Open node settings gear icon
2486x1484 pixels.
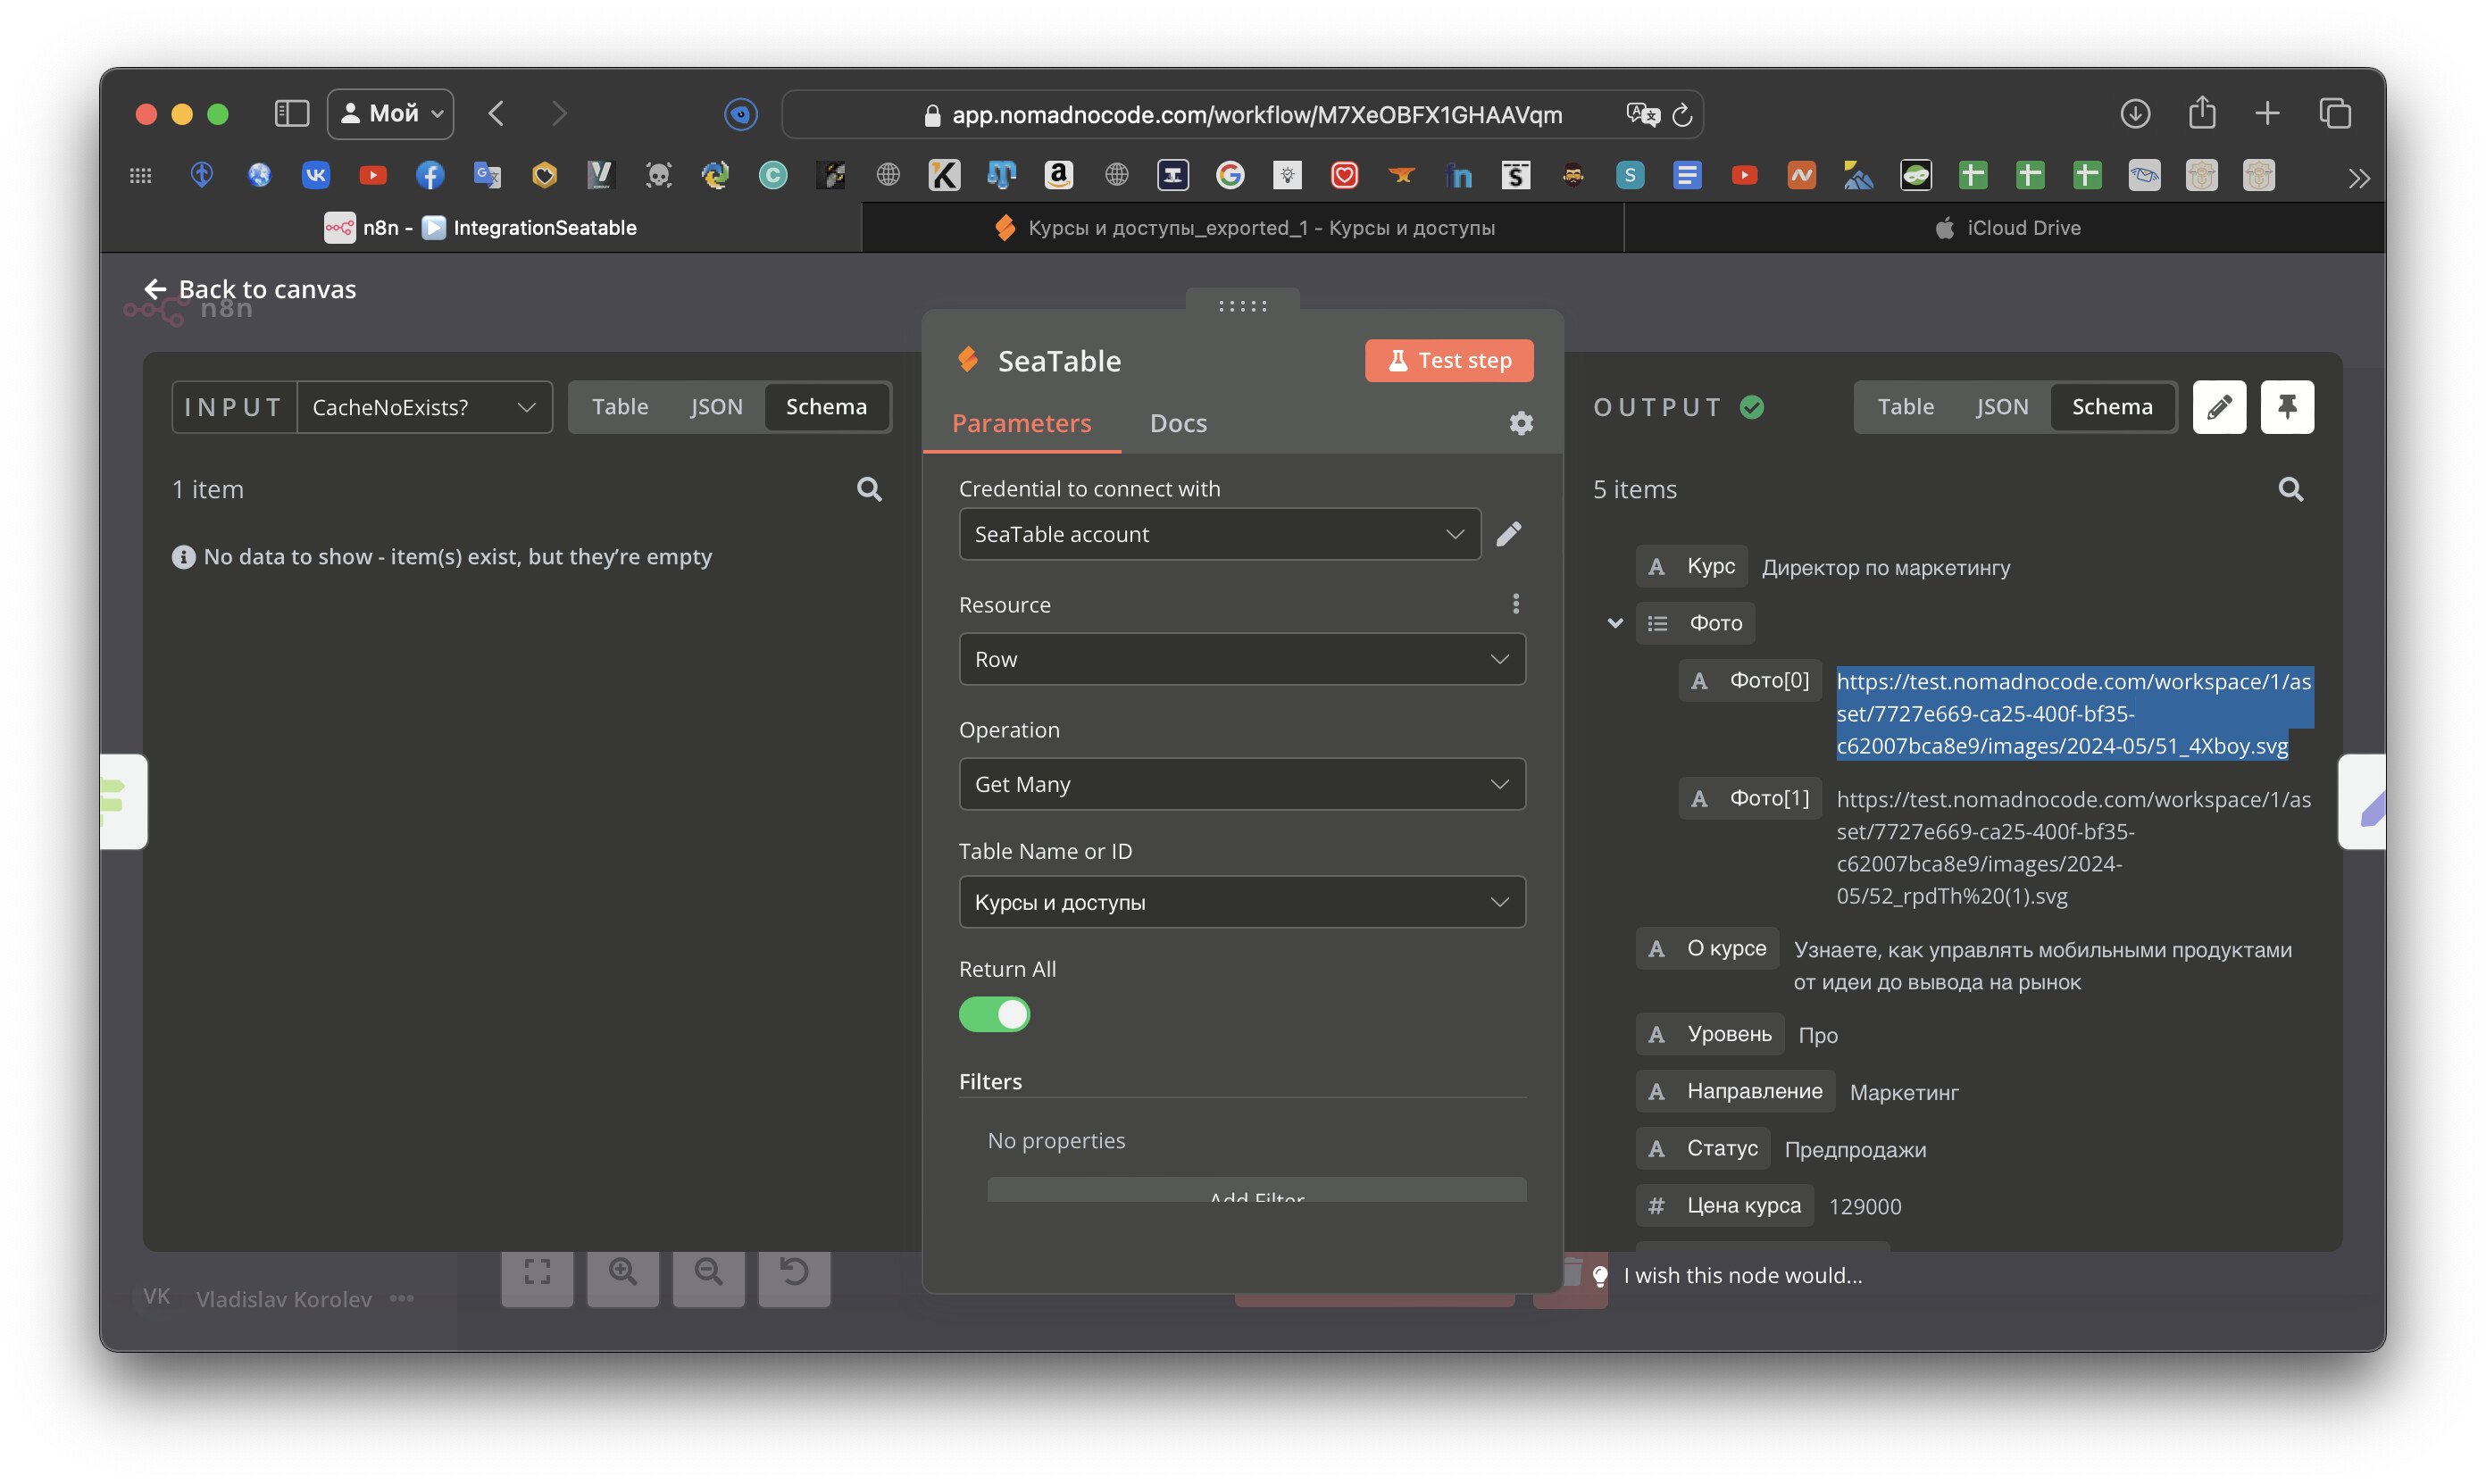1520,423
